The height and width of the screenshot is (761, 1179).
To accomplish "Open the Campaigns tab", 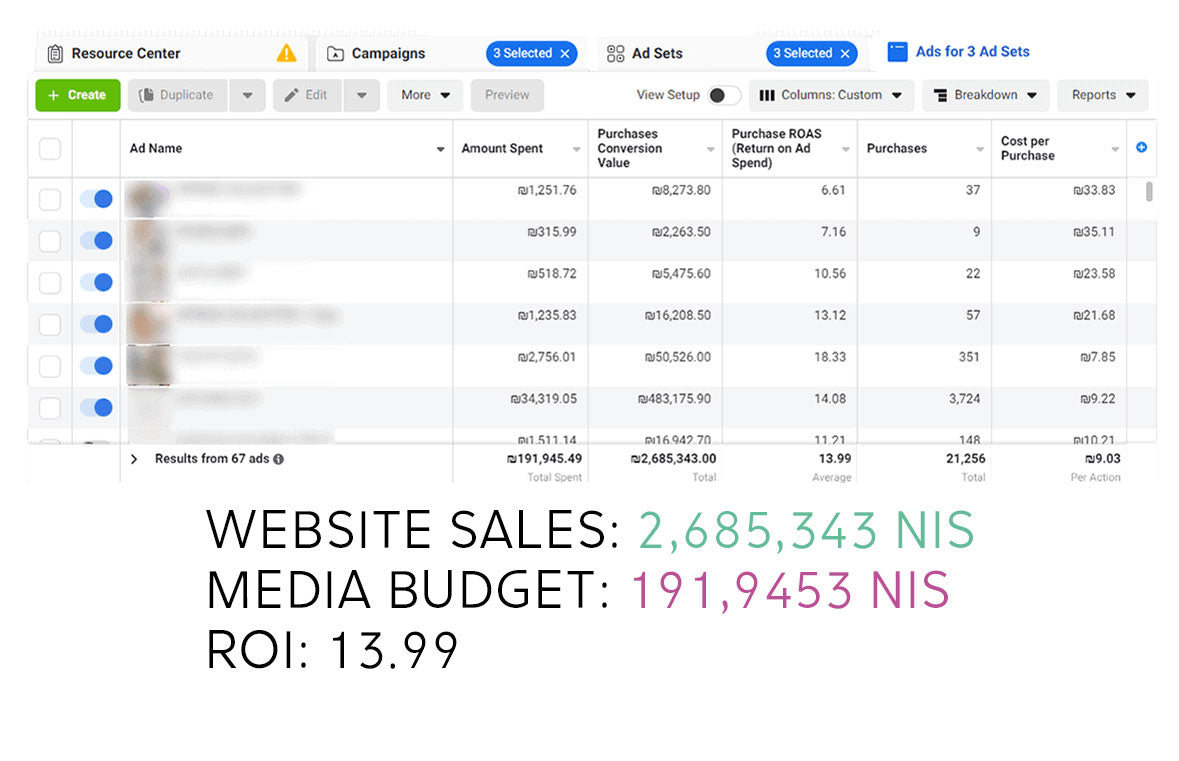I will click(x=388, y=54).
